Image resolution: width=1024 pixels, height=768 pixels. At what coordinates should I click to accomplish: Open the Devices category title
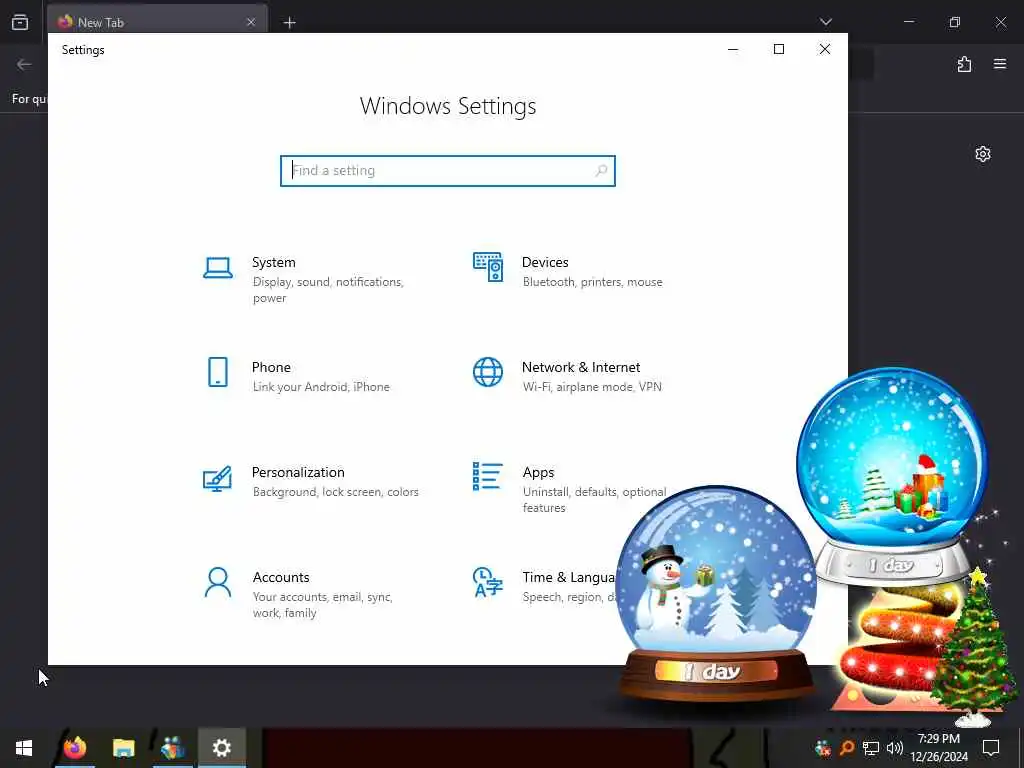[545, 263]
